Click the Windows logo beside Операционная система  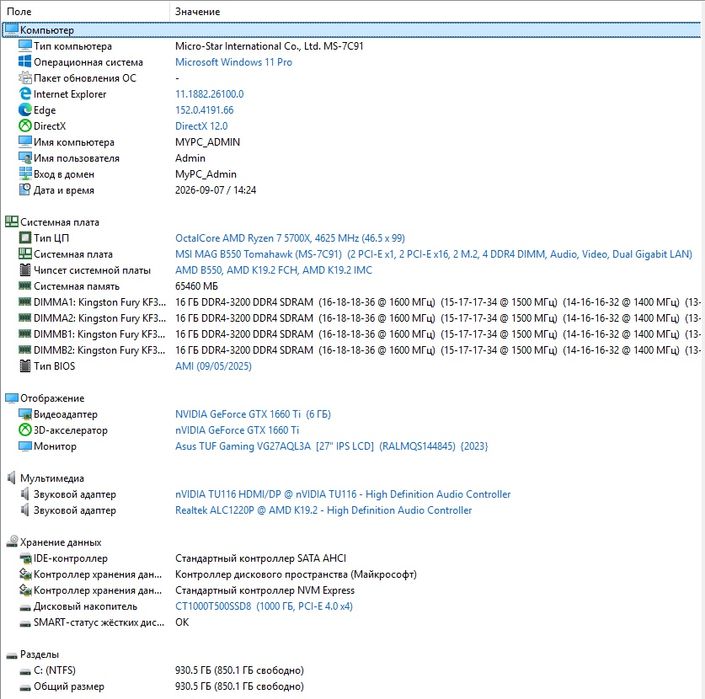[25, 62]
